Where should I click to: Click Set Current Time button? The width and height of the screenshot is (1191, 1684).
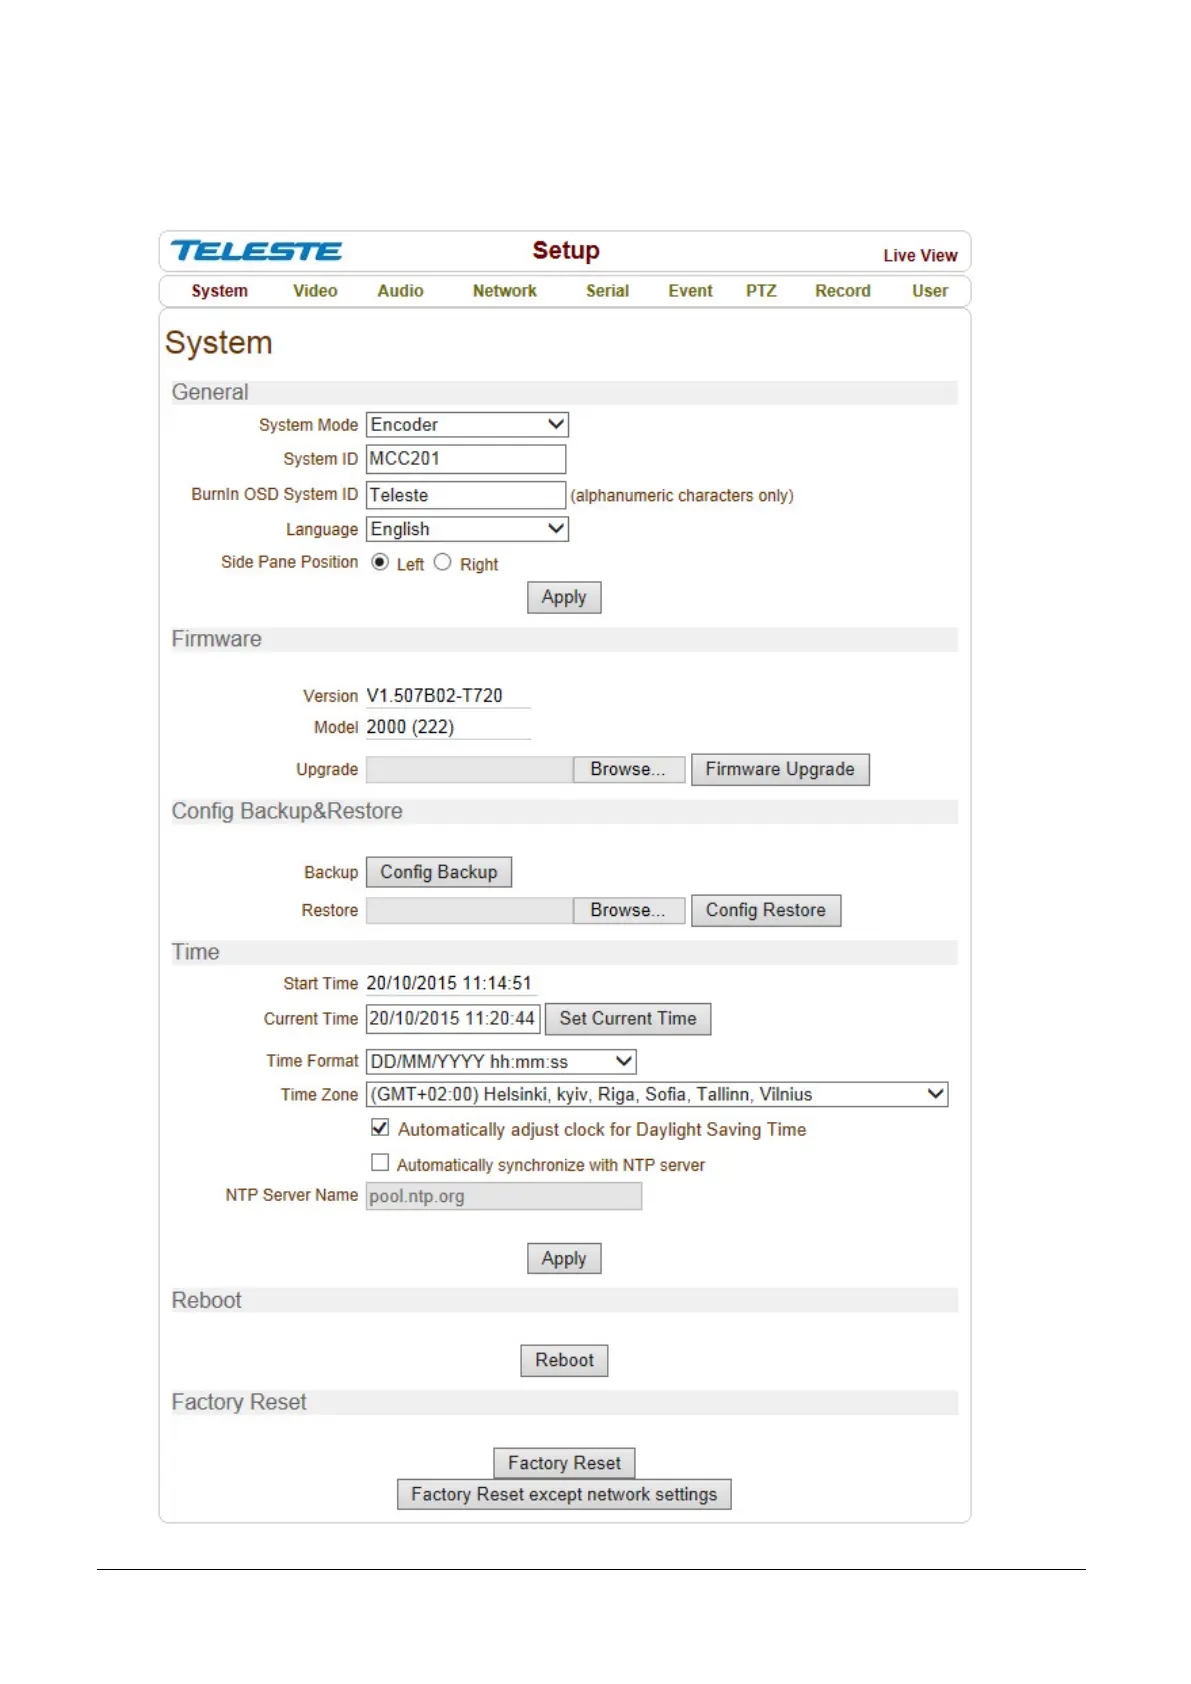coord(628,1019)
